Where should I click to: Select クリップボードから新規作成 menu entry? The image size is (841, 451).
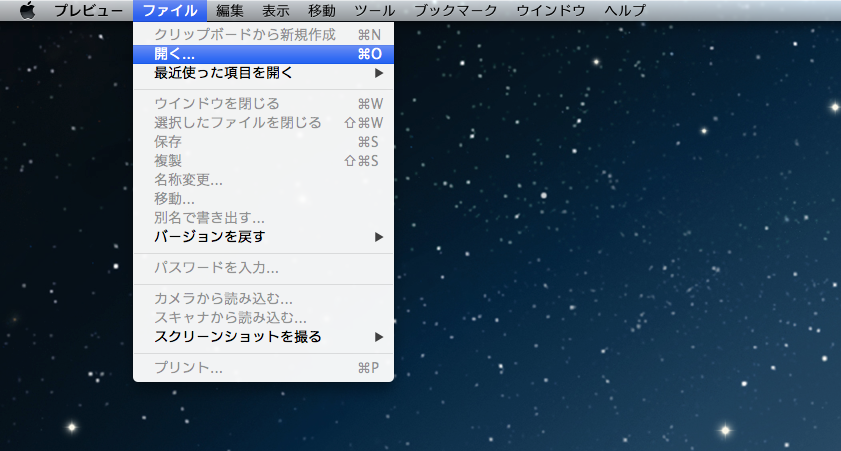pyautogui.click(x=263, y=35)
